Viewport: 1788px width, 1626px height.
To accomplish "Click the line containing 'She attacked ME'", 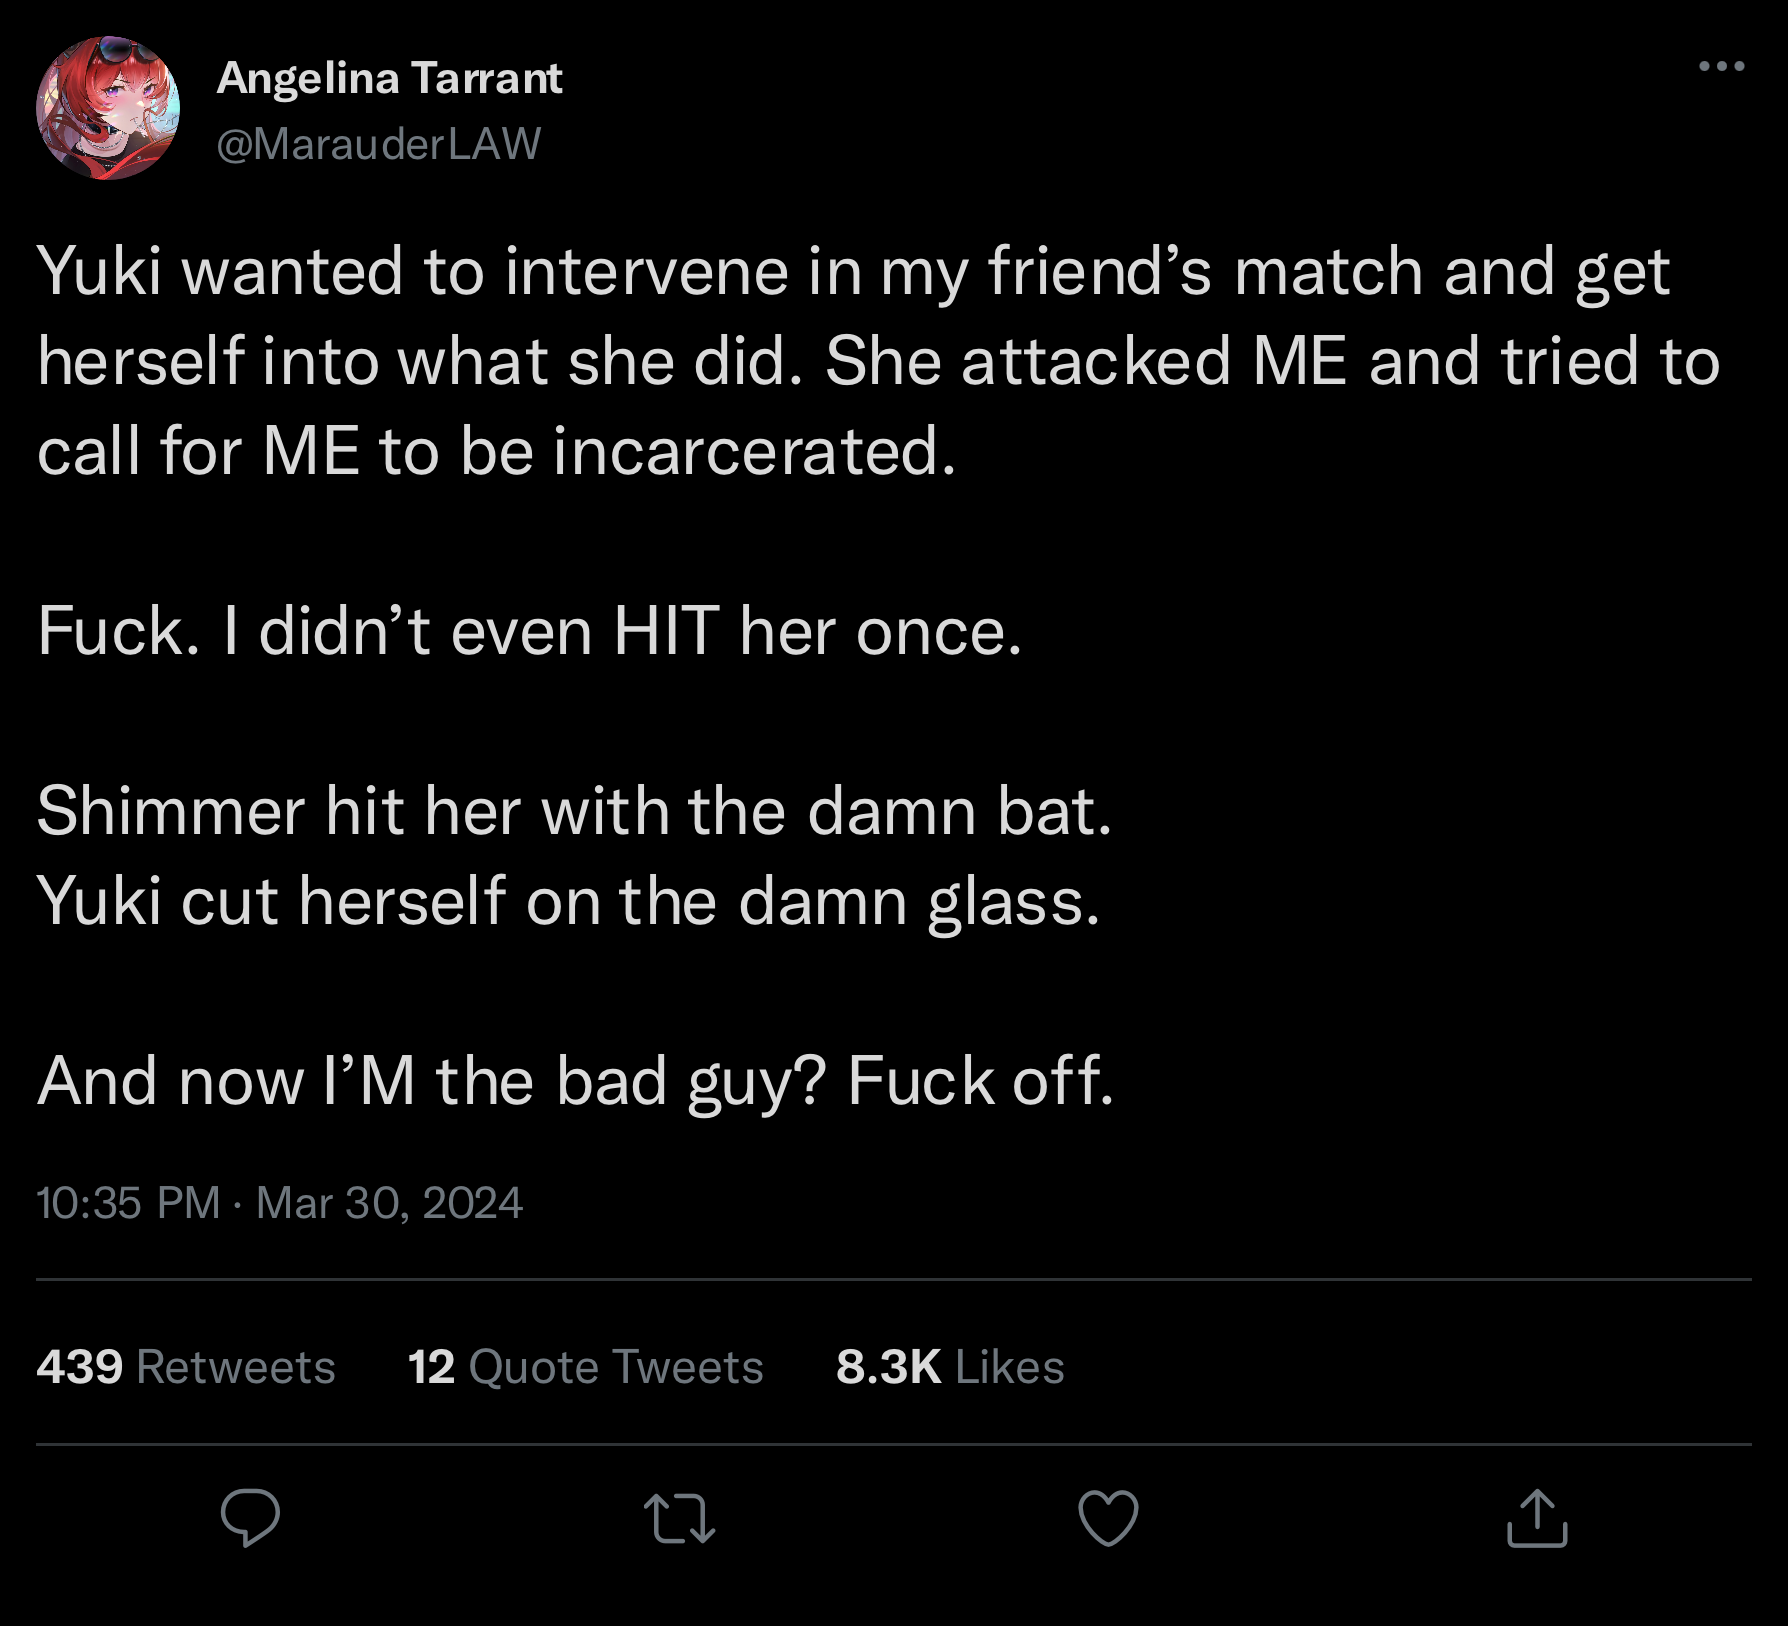I will click(x=878, y=361).
